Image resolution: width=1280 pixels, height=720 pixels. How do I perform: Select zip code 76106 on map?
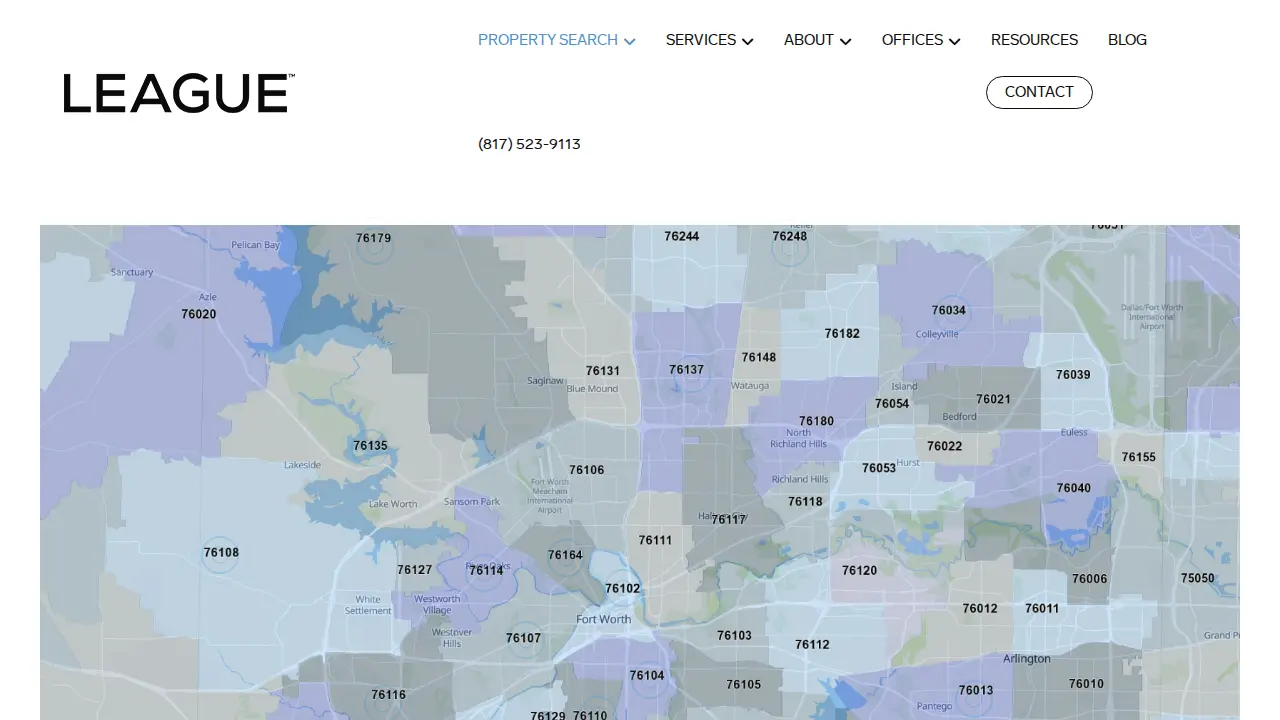point(586,470)
